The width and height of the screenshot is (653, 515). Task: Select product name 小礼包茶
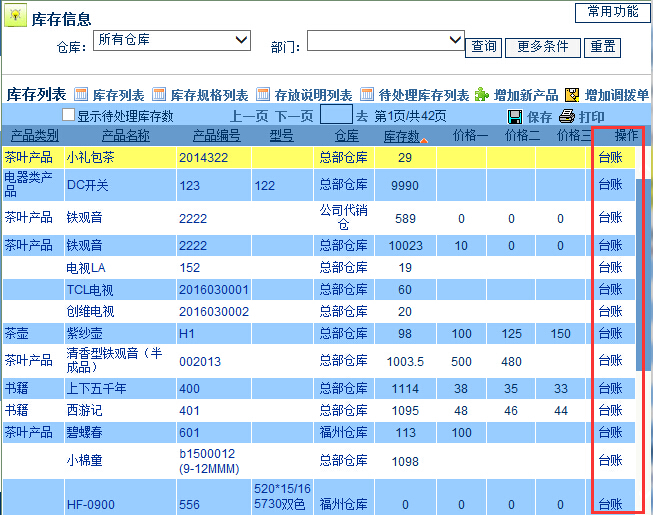90,158
